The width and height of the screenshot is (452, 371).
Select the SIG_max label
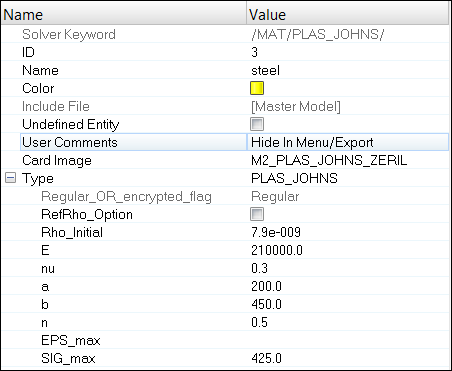tap(68, 358)
